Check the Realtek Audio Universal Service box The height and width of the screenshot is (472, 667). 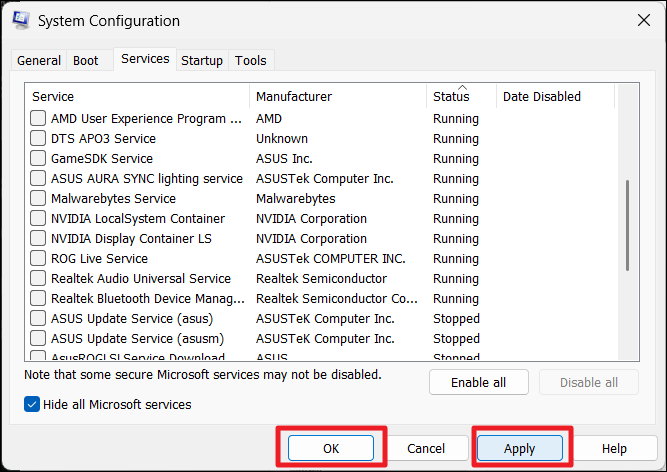pos(38,279)
